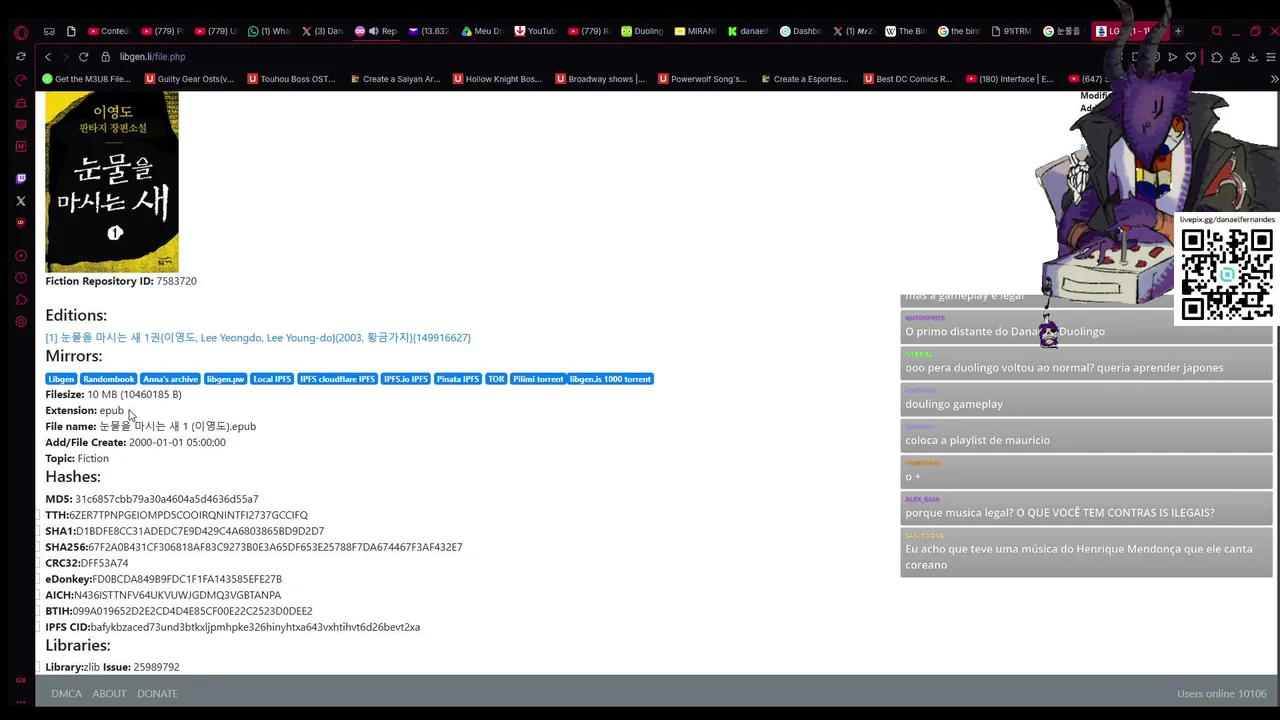Screen dimensions: 1280x720
Task: Open the DONATE footer link
Action: tap(157, 694)
